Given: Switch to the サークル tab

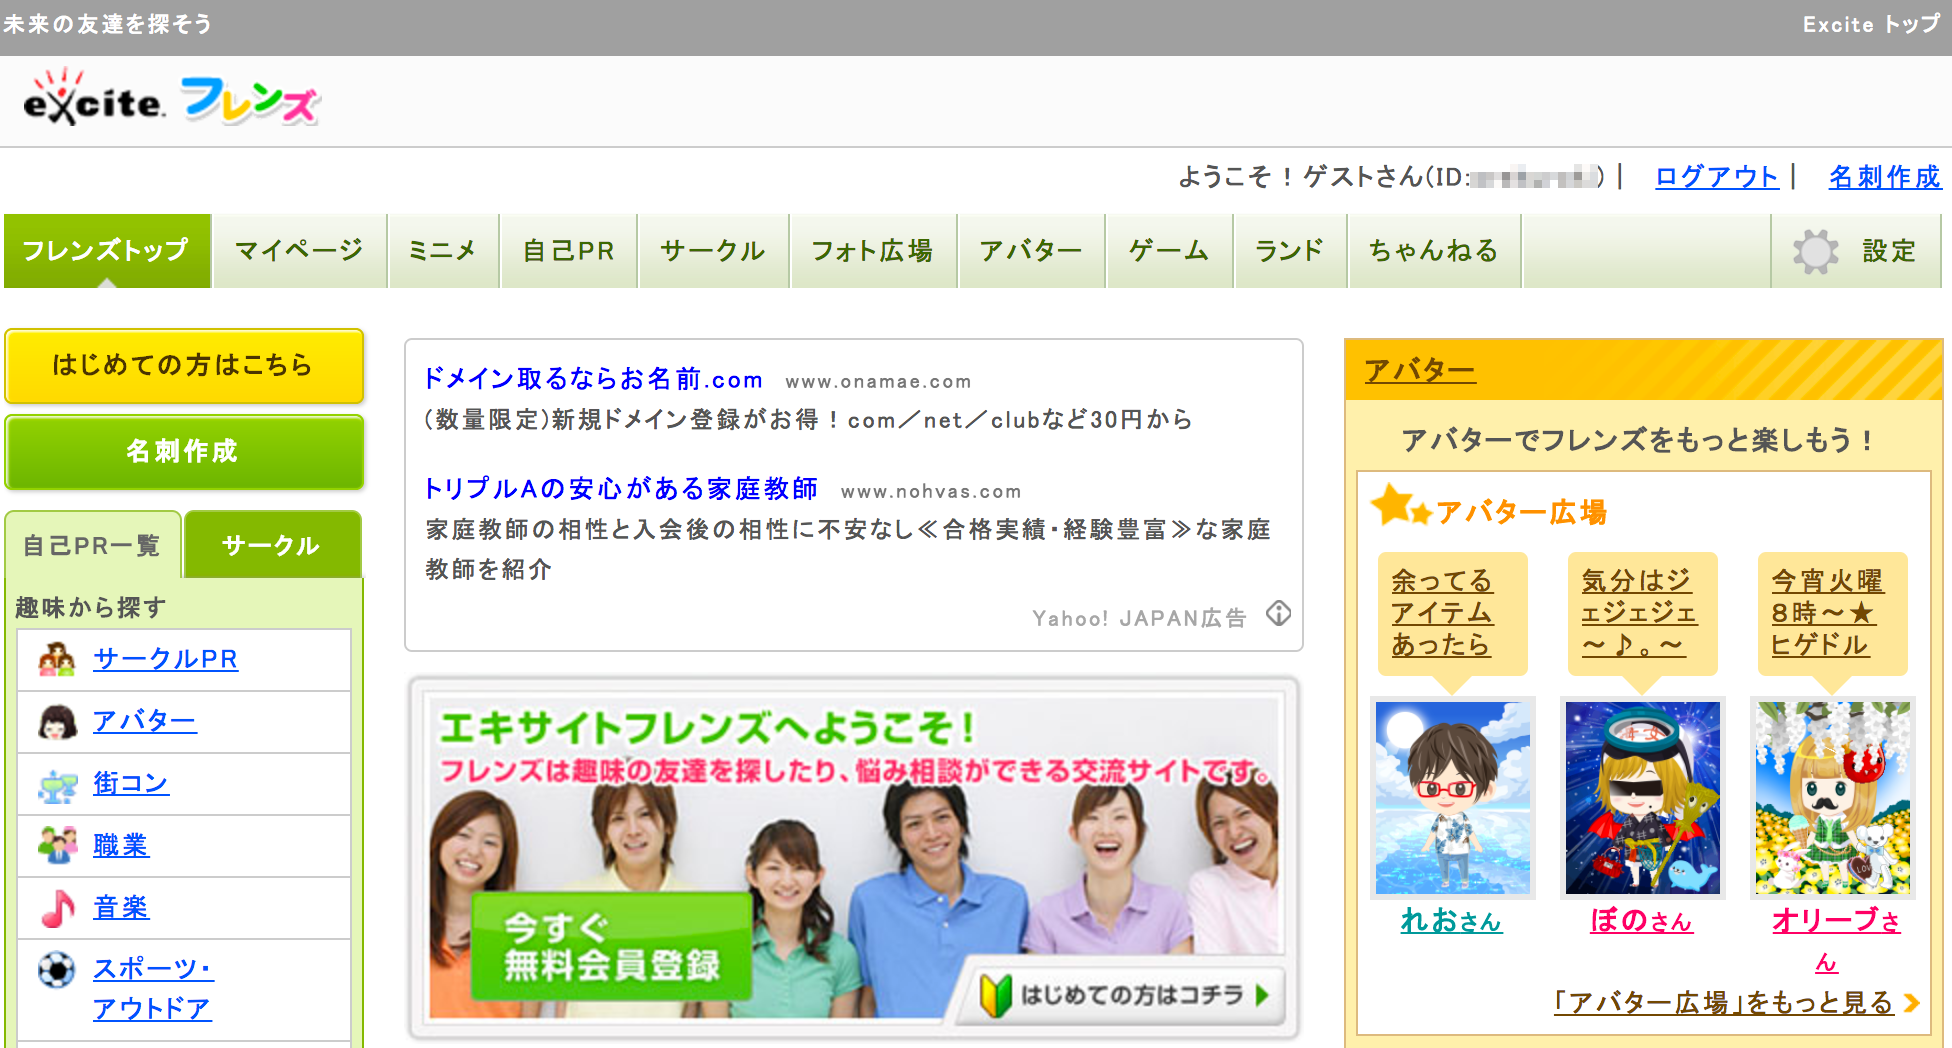Looking at the screenshot, I should point(271,545).
